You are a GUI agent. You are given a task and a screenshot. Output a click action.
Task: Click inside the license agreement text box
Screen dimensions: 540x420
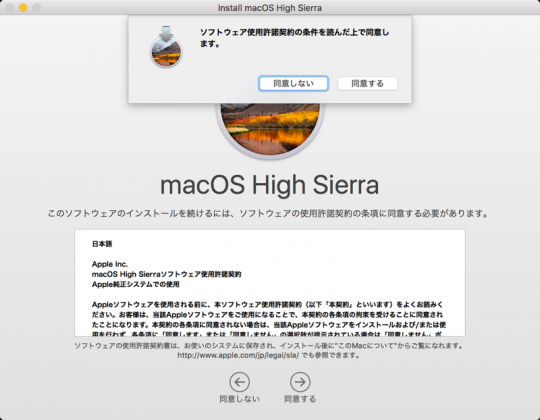pyautogui.click(x=270, y=283)
